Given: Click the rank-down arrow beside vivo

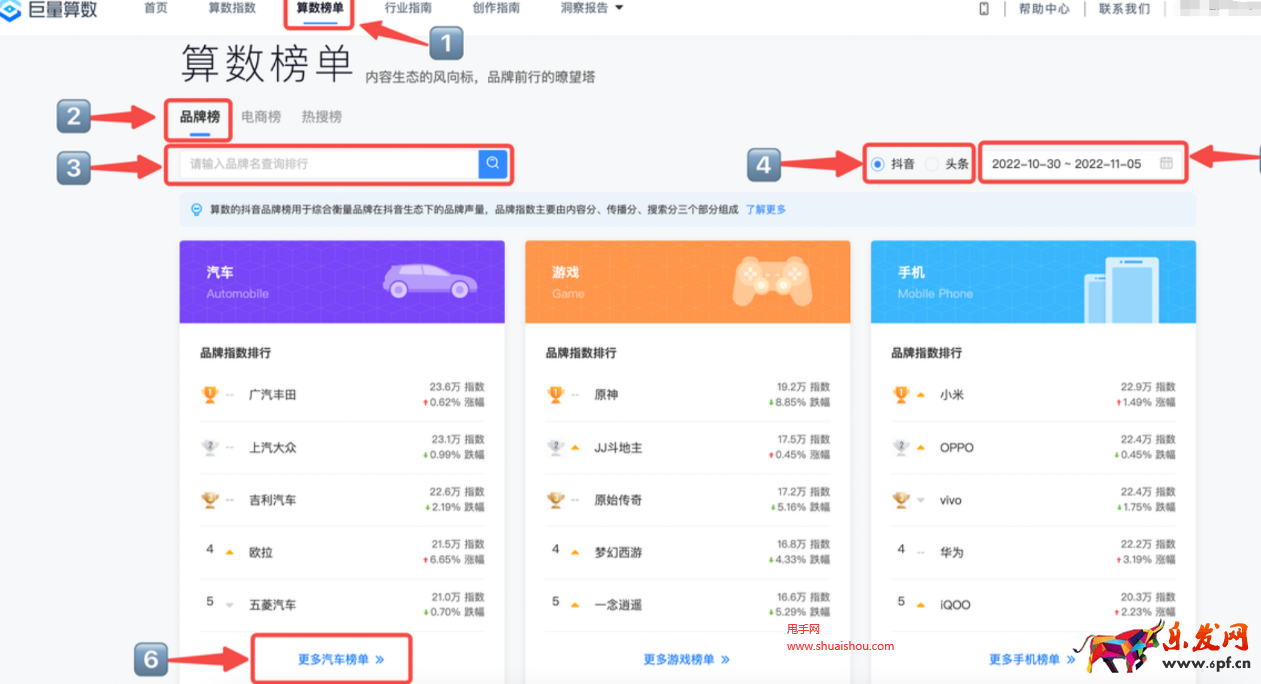Looking at the screenshot, I should click(x=921, y=500).
